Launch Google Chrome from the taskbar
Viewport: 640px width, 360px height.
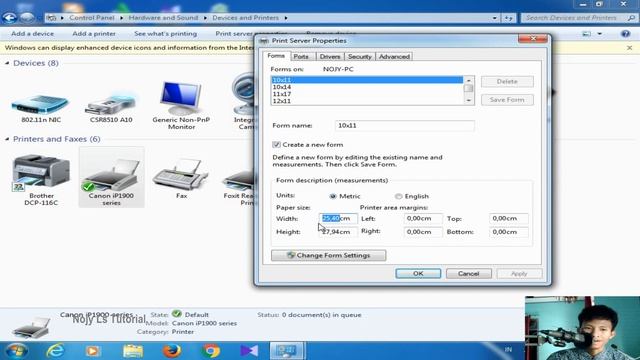point(211,351)
